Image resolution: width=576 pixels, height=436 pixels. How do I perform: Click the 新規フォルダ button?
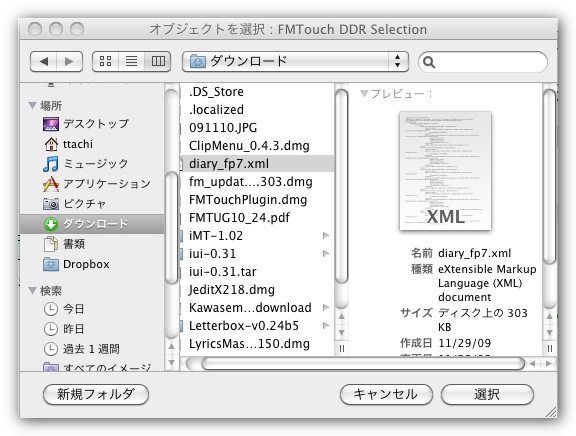(x=96, y=394)
